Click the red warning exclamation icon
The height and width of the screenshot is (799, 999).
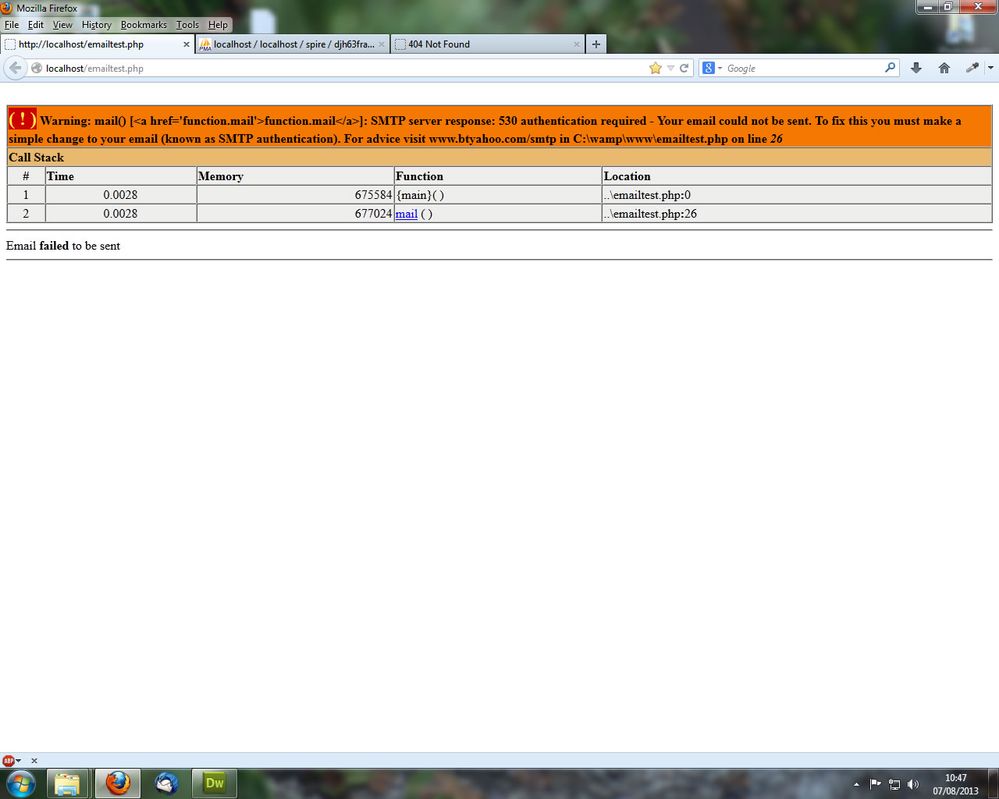(x=22, y=119)
